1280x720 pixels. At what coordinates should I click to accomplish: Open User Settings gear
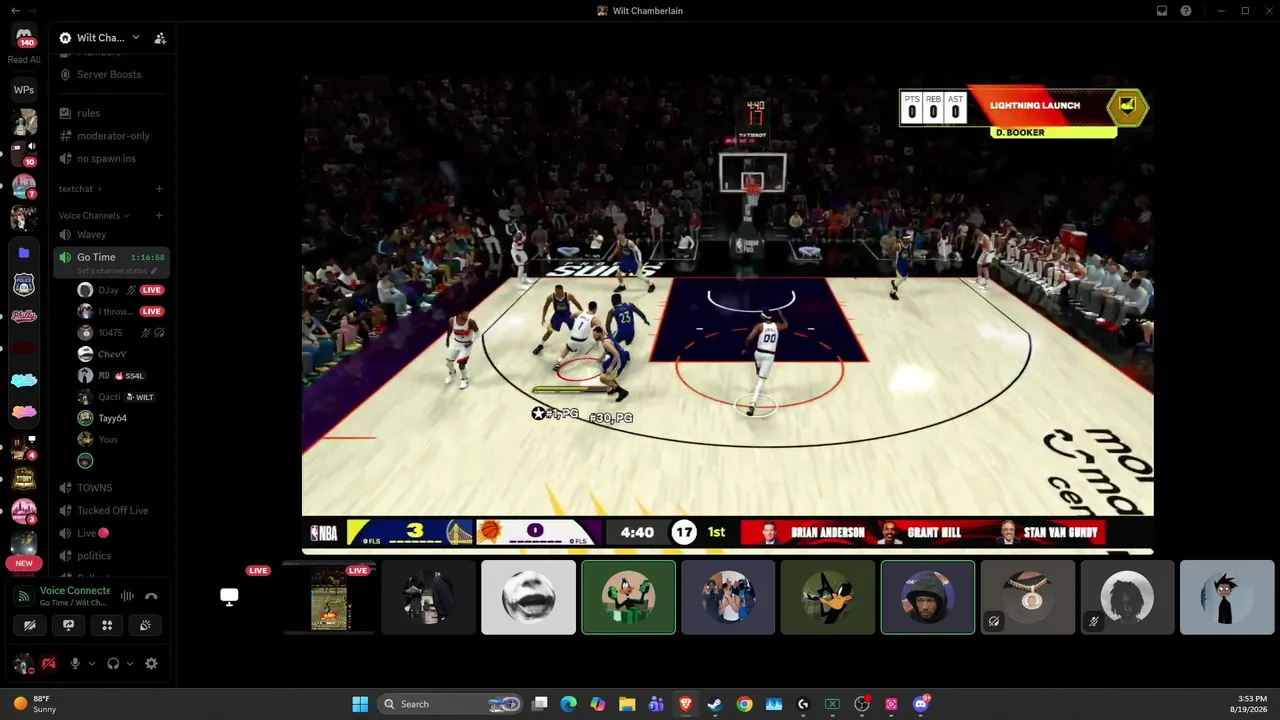coord(151,664)
